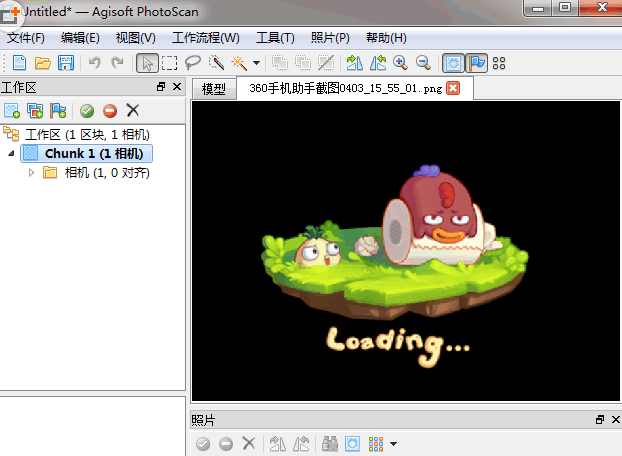Open the 工作流程(W) menu
Viewport: 622px width, 456px height.
[205, 38]
